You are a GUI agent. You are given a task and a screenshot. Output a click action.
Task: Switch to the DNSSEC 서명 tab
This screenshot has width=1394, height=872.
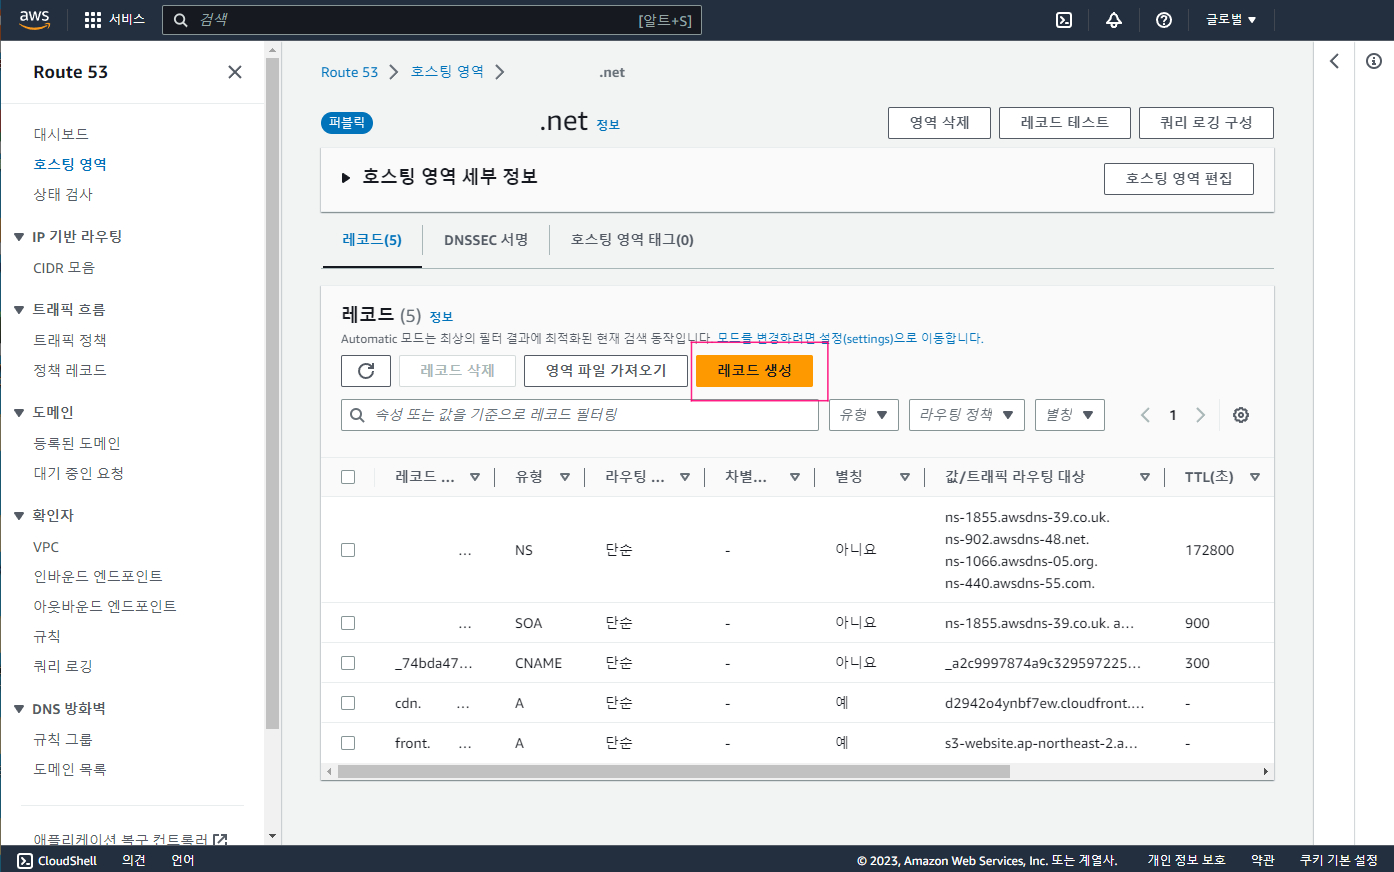pyautogui.click(x=486, y=240)
